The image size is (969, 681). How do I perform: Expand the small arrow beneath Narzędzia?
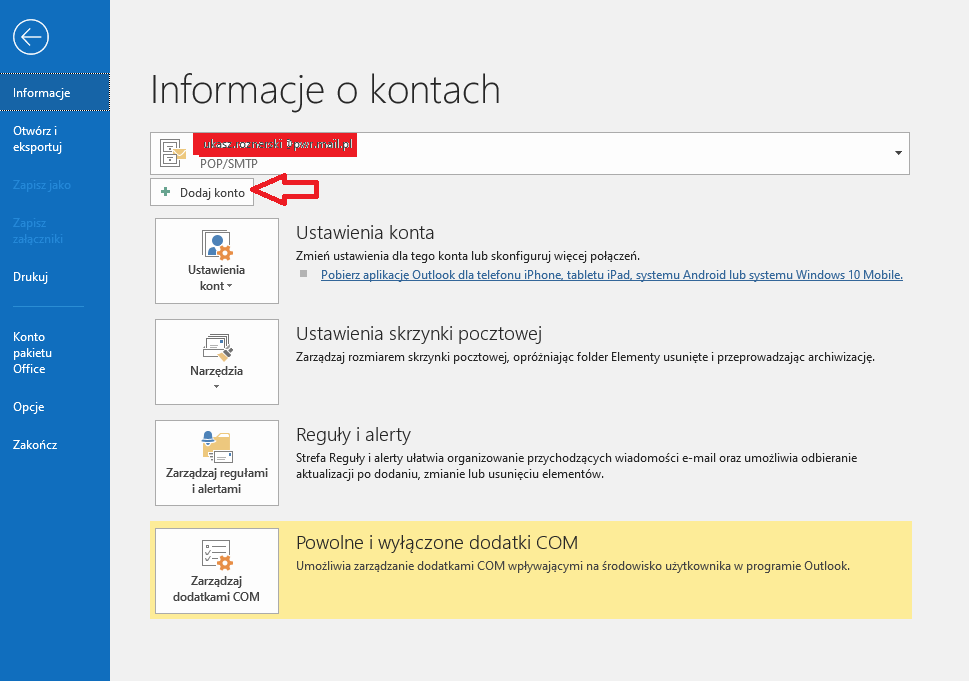point(216,386)
